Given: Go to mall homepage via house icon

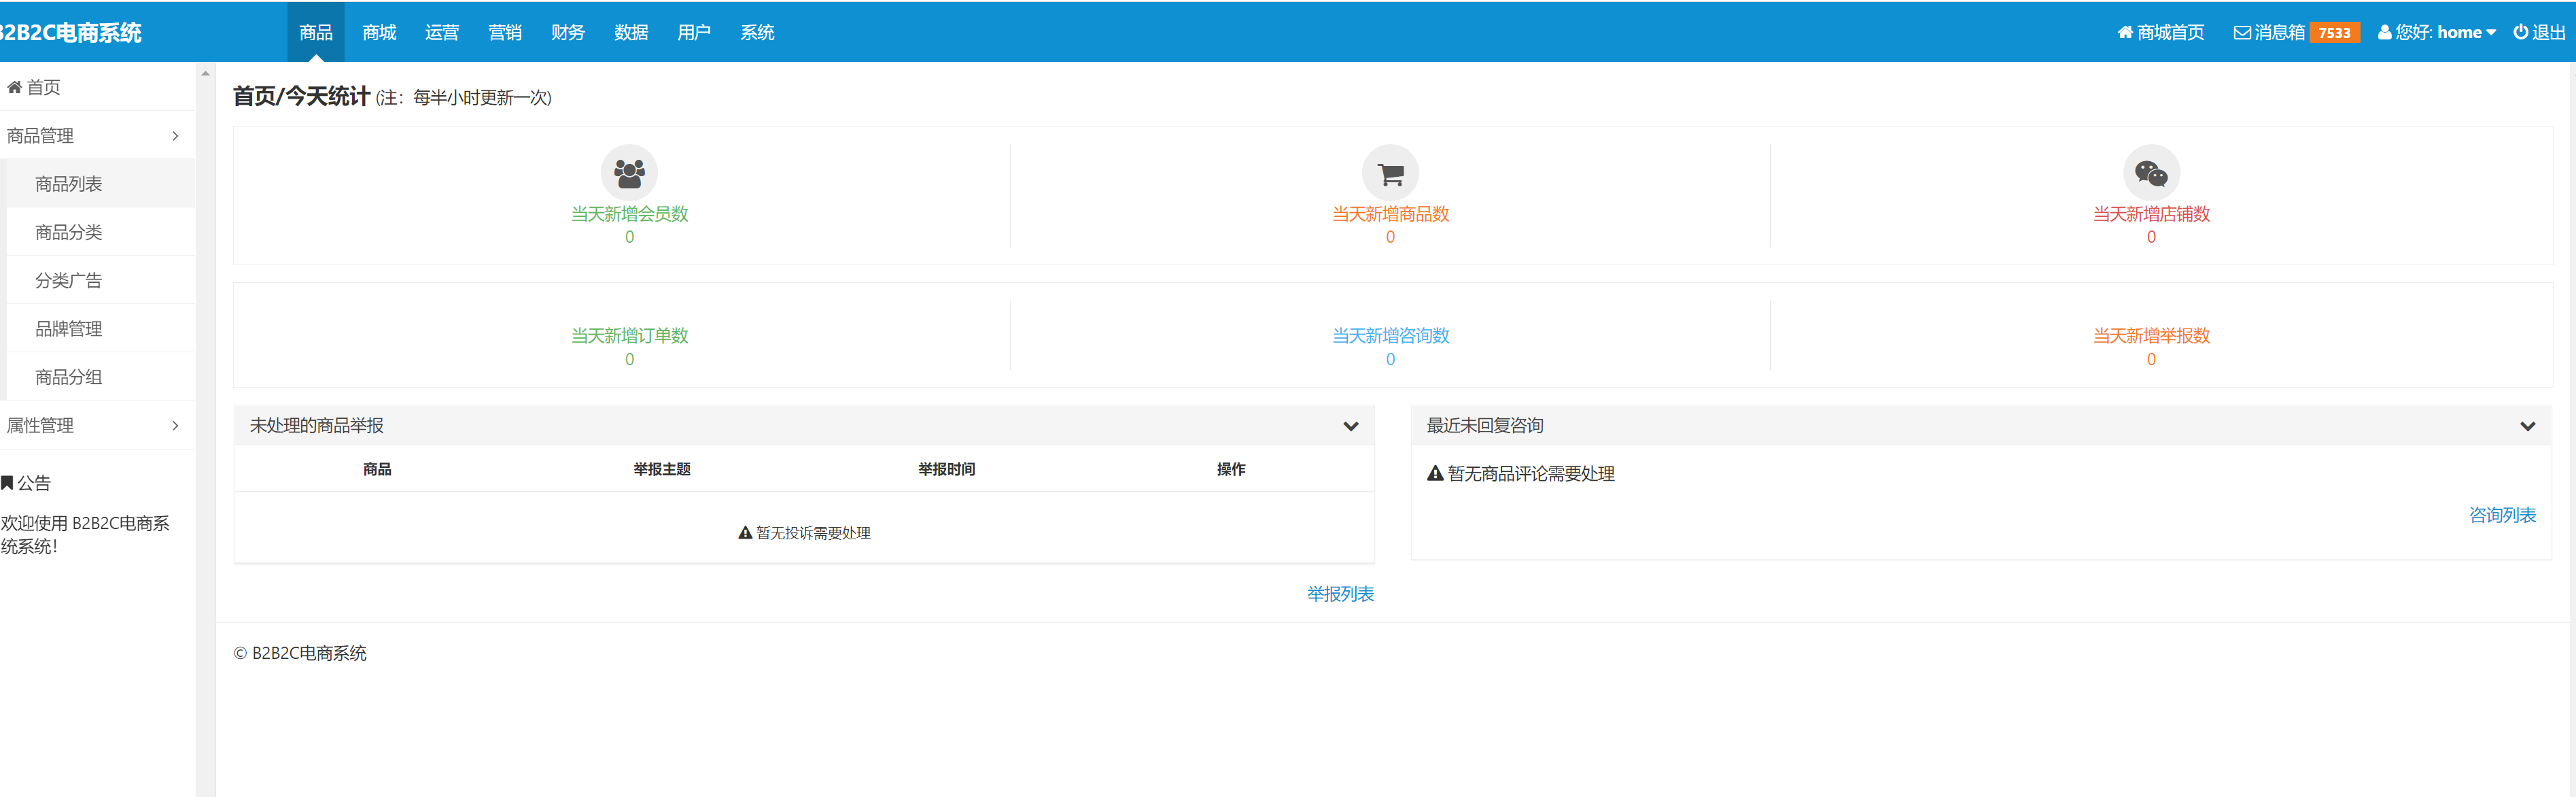Looking at the screenshot, I should [2125, 32].
